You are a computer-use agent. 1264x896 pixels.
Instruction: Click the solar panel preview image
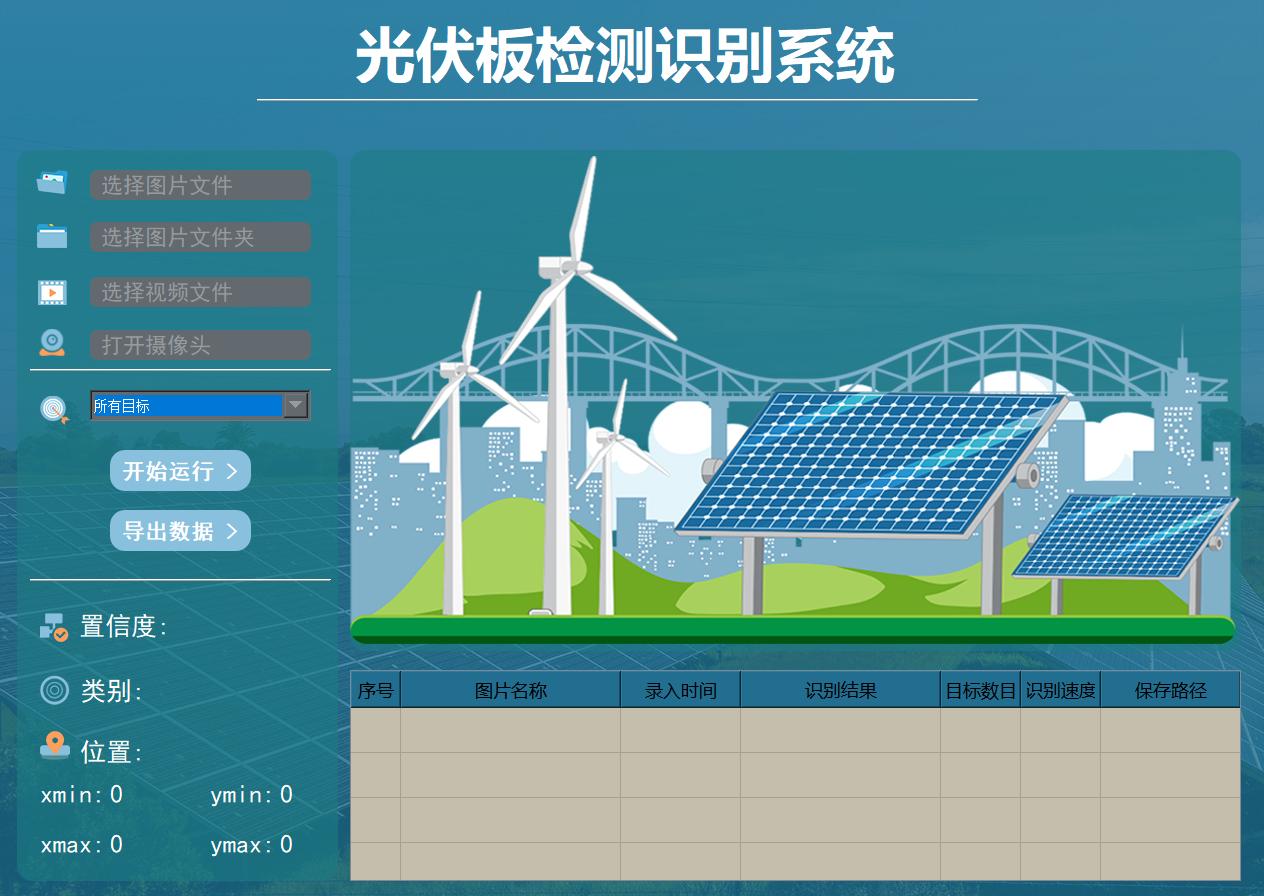[795, 397]
